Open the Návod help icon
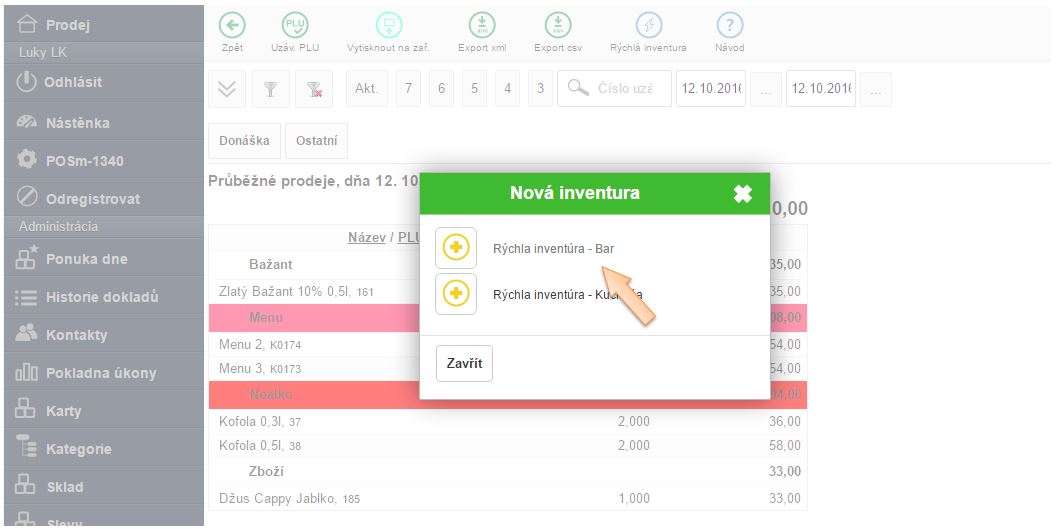 coord(729,26)
